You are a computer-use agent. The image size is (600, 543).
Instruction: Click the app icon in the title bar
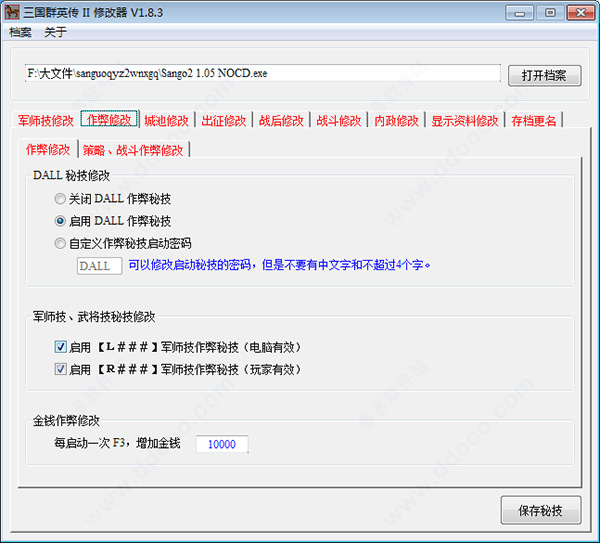(12, 12)
